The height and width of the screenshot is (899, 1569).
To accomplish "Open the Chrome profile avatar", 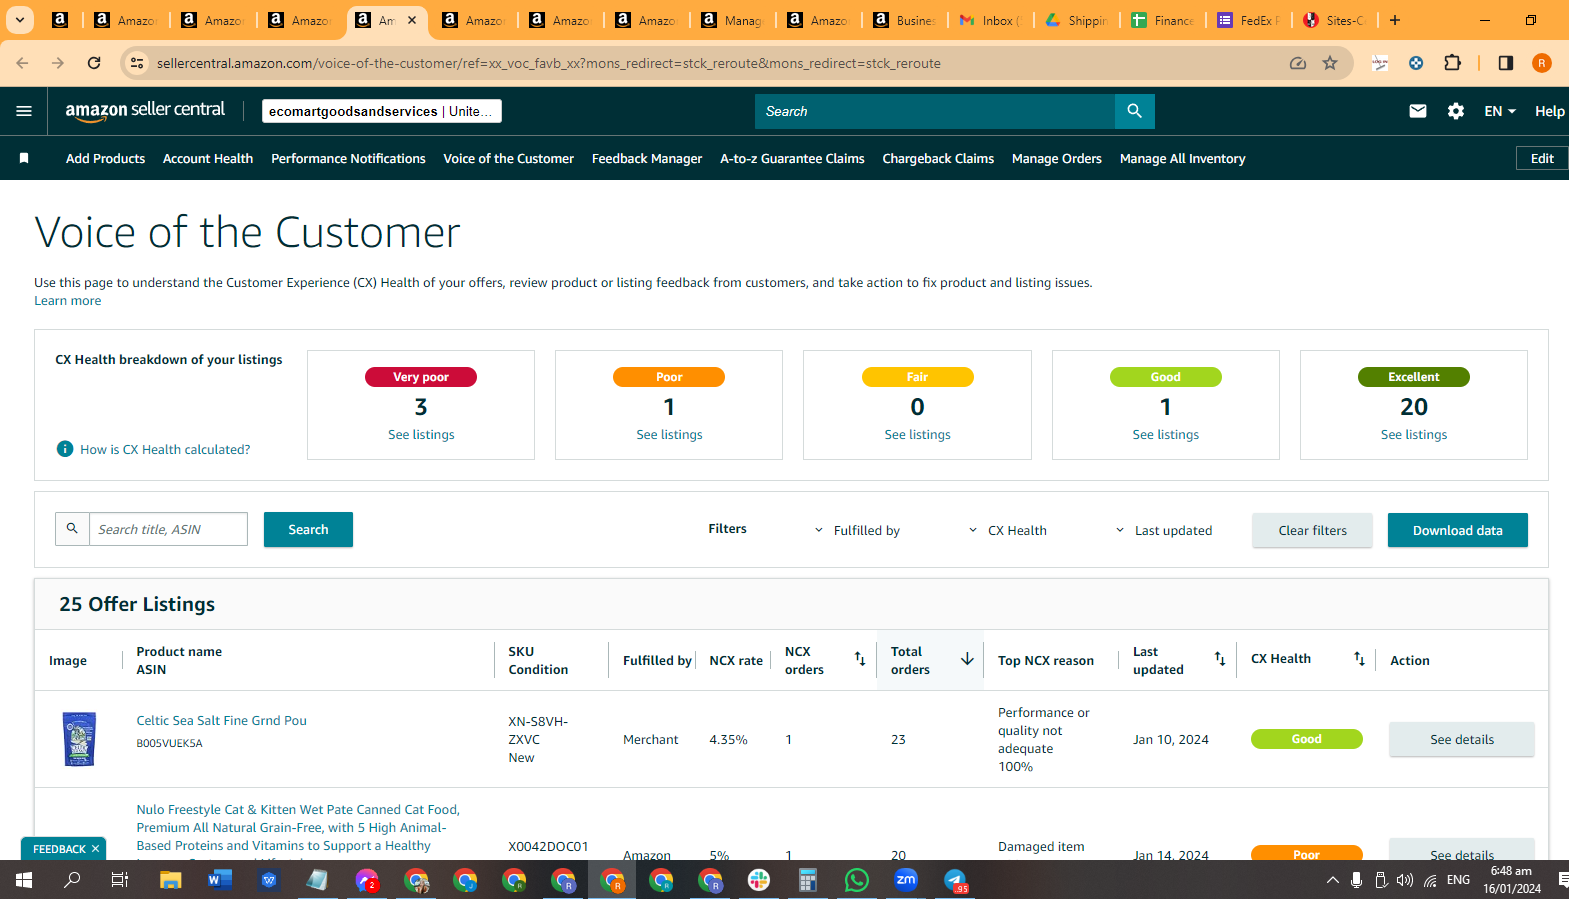I will tap(1542, 63).
